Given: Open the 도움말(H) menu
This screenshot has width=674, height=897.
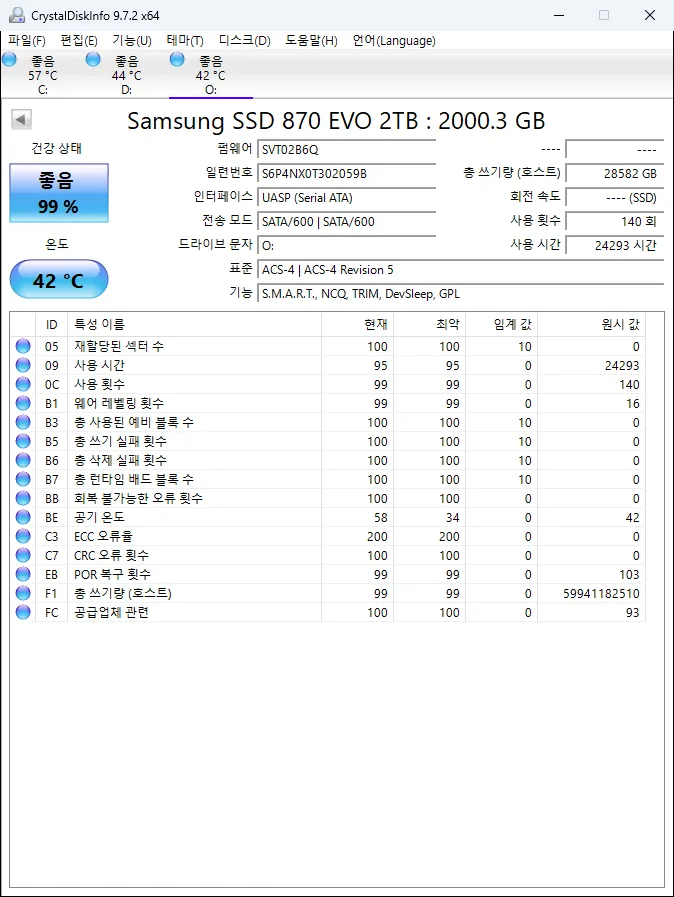Looking at the screenshot, I should click(x=311, y=41).
